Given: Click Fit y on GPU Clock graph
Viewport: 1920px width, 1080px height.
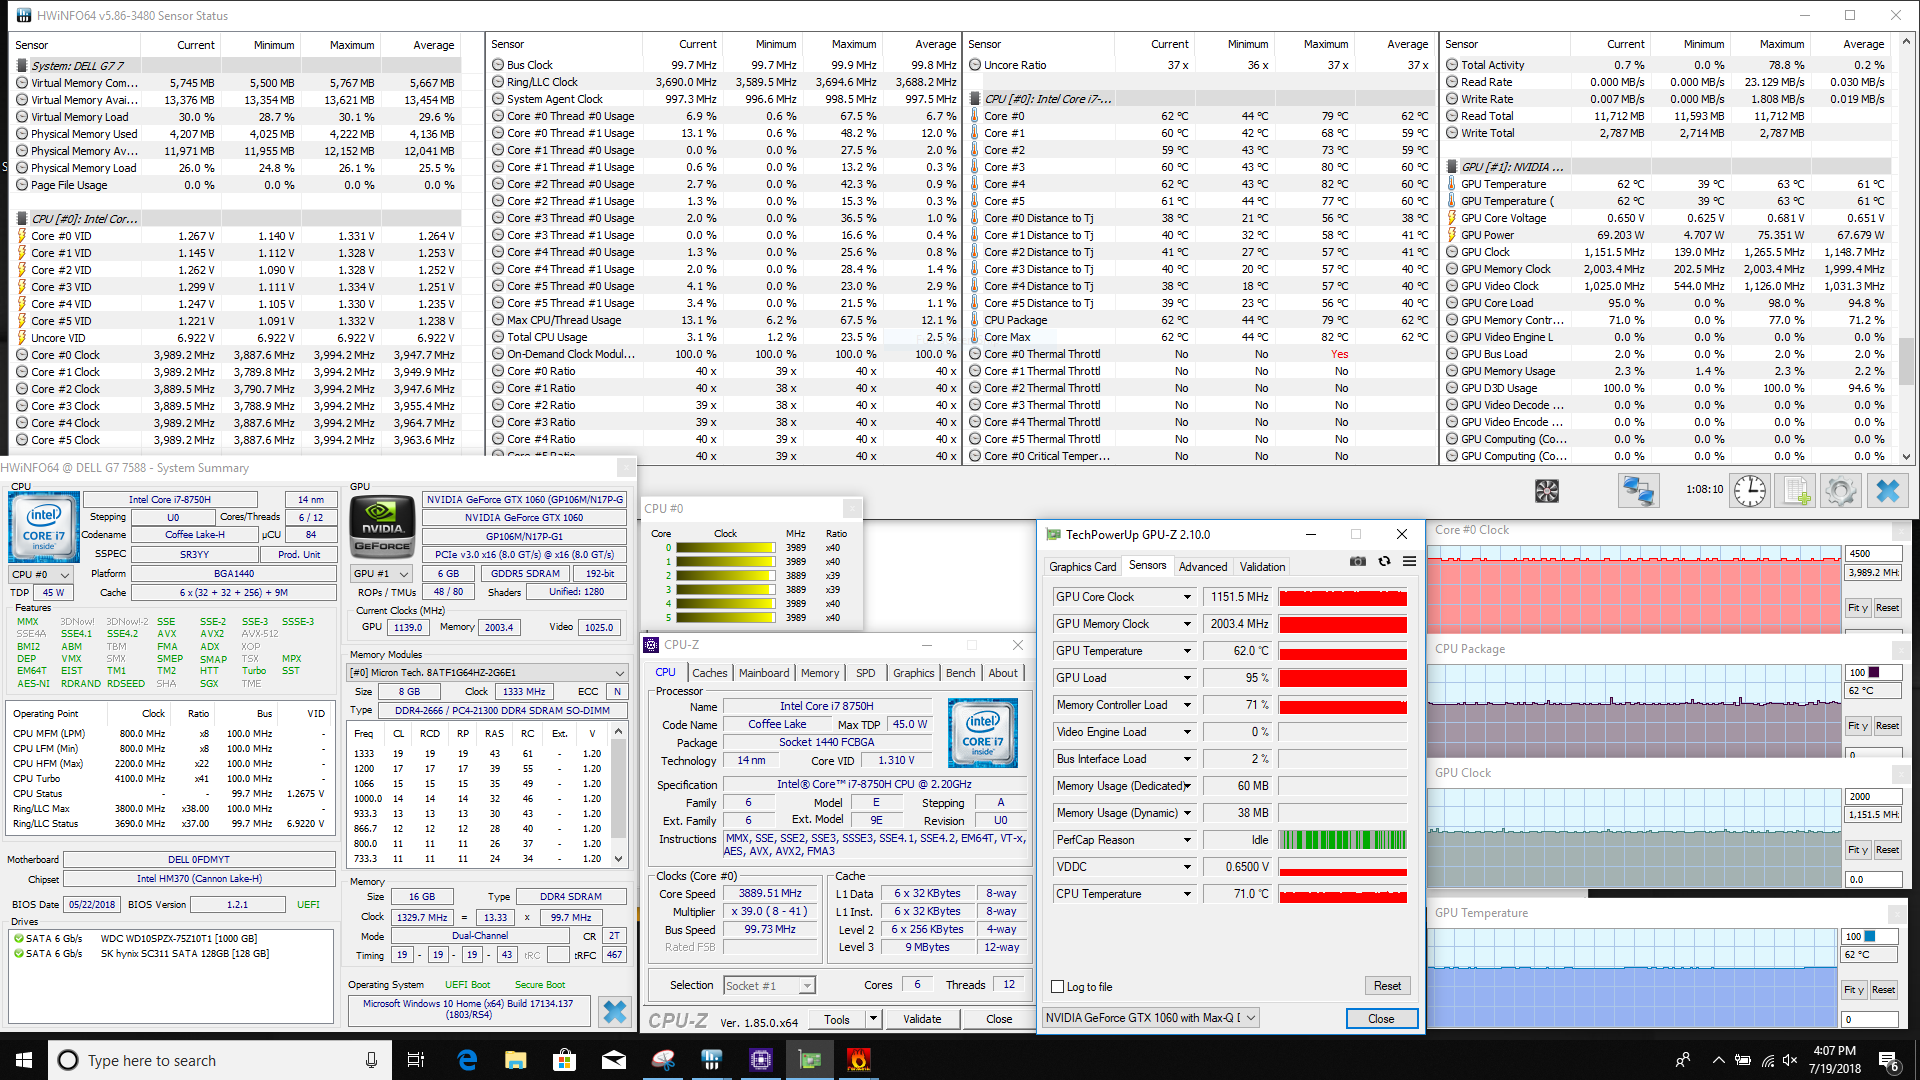Looking at the screenshot, I should pos(1857,850).
